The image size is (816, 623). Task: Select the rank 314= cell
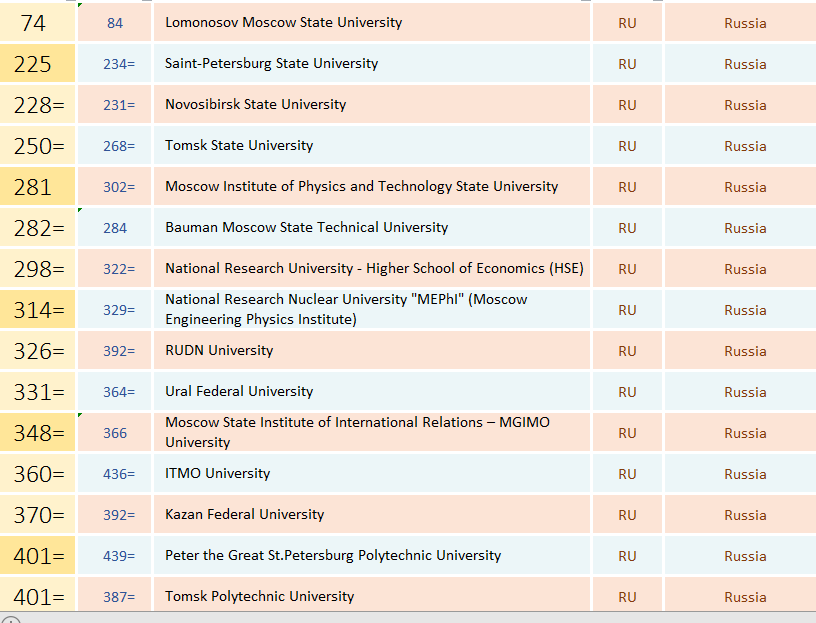[x=37, y=310]
